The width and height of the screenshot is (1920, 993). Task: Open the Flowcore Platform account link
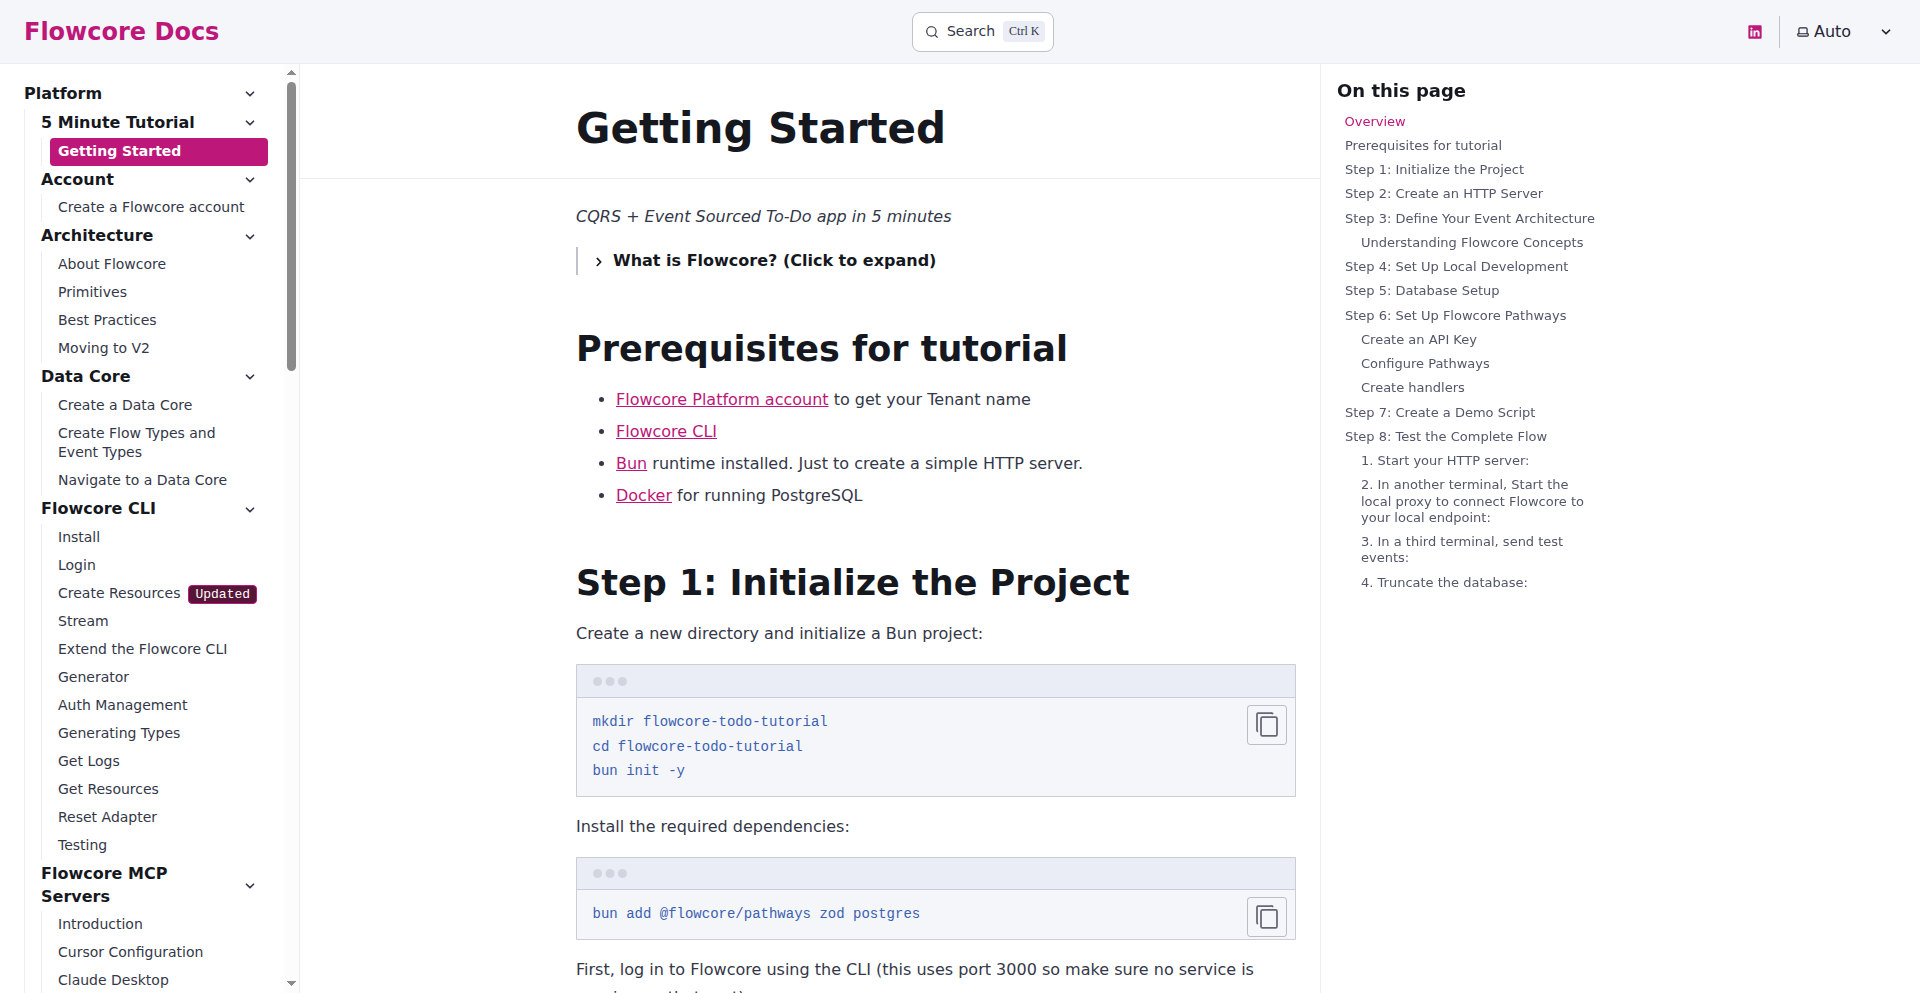[x=721, y=400]
